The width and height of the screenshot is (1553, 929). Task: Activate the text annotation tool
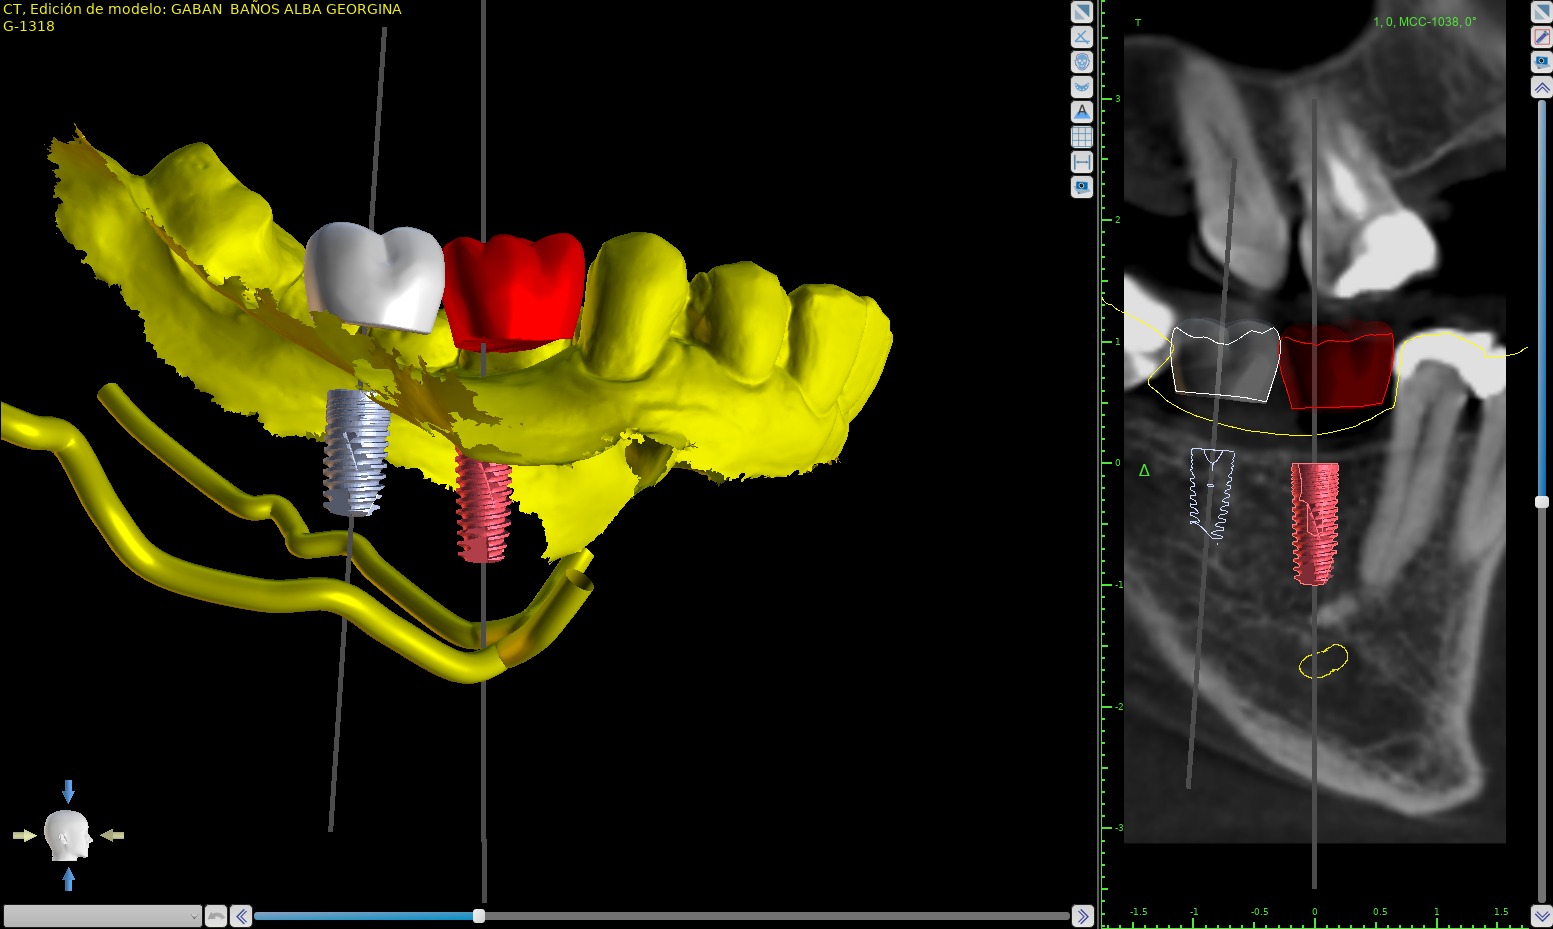tap(1082, 111)
